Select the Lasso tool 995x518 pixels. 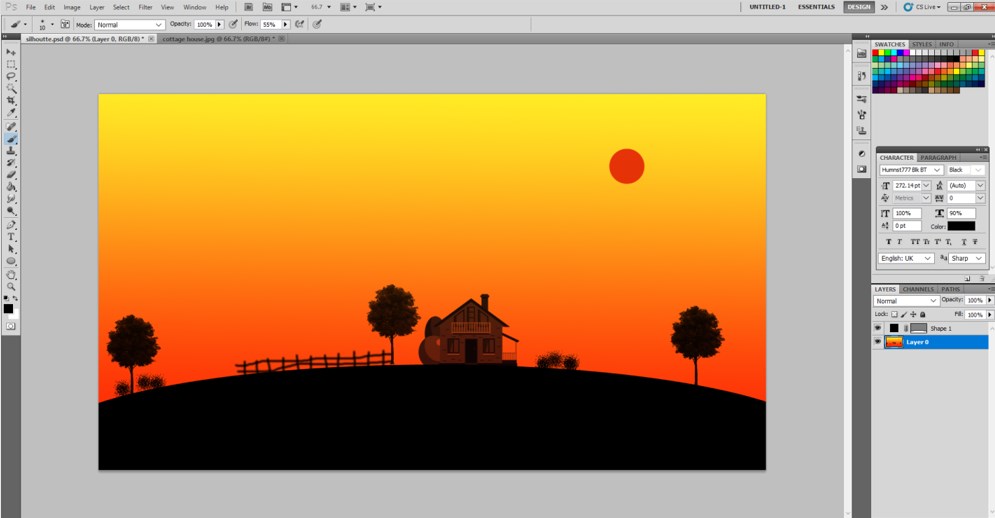point(11,76)
